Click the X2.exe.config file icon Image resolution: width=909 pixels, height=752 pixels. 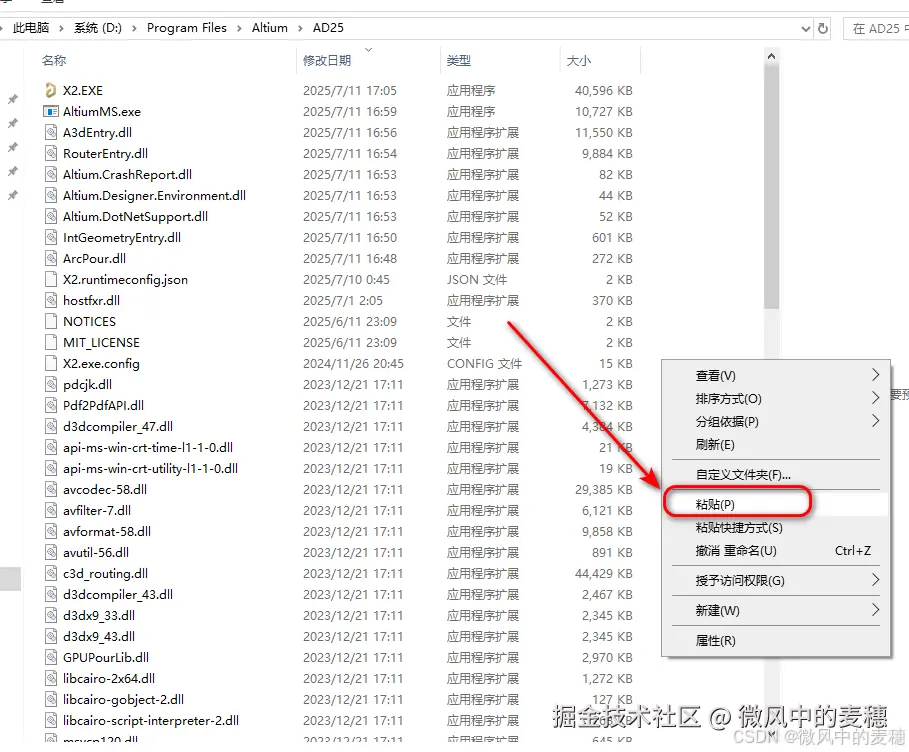51,364
